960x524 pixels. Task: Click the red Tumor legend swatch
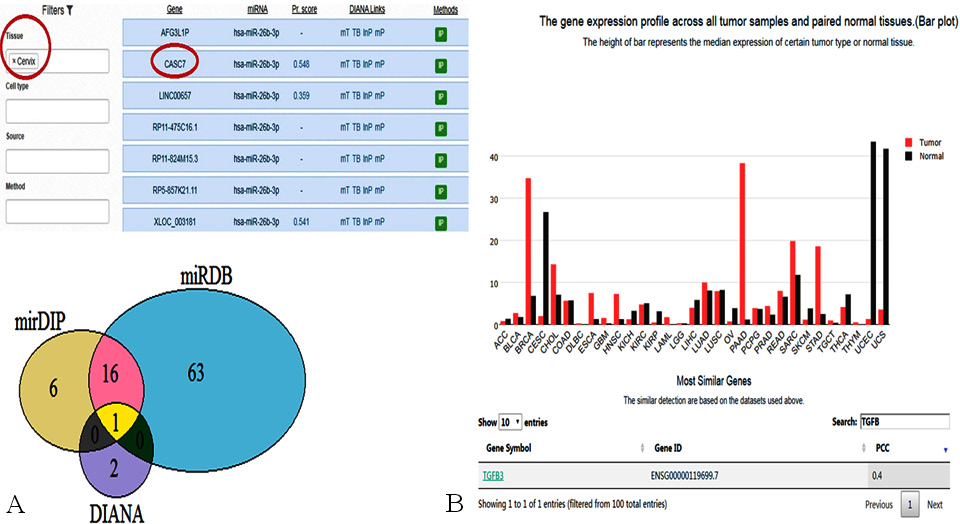click(x=909, y=142)
